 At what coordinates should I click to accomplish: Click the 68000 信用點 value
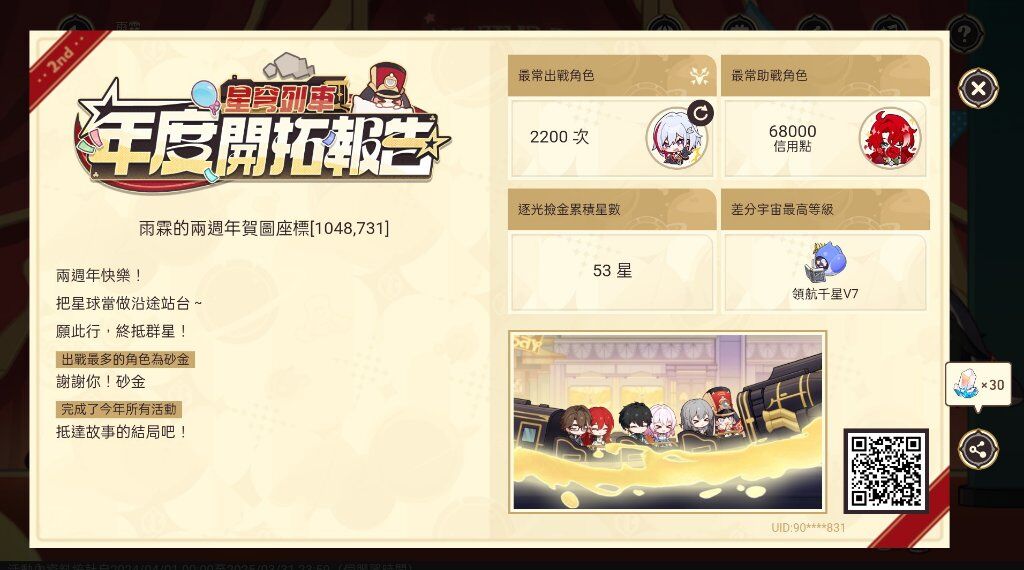click(x=792, y=138)
